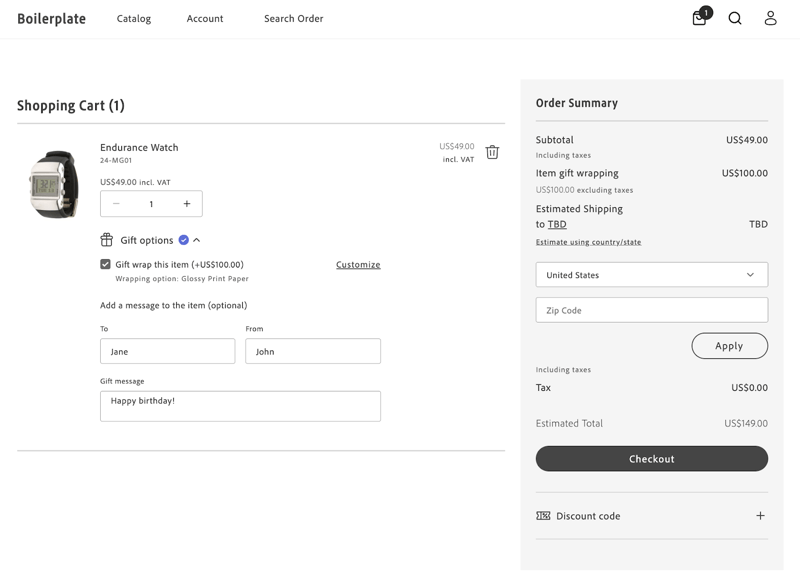Uncheck Gift wrap this item checkbox
This screenshot has height=581, width=800.
105,264
